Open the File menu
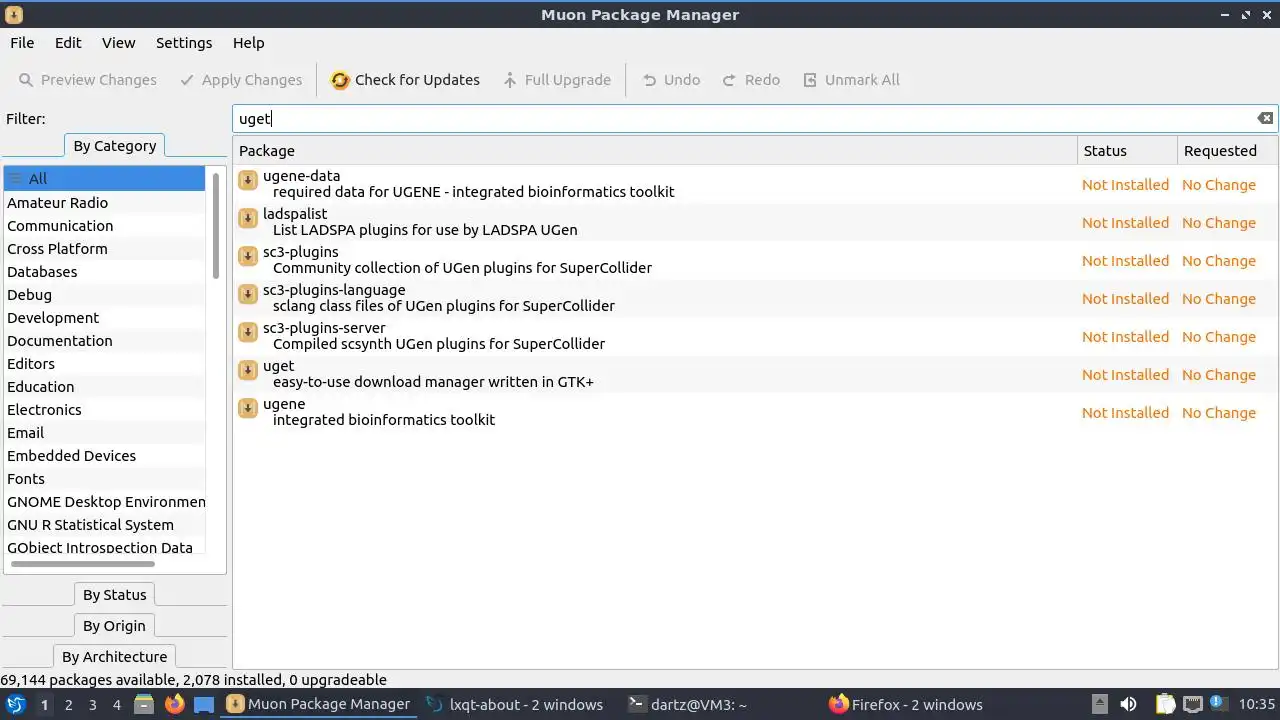1280x720 pixels. 22,43
